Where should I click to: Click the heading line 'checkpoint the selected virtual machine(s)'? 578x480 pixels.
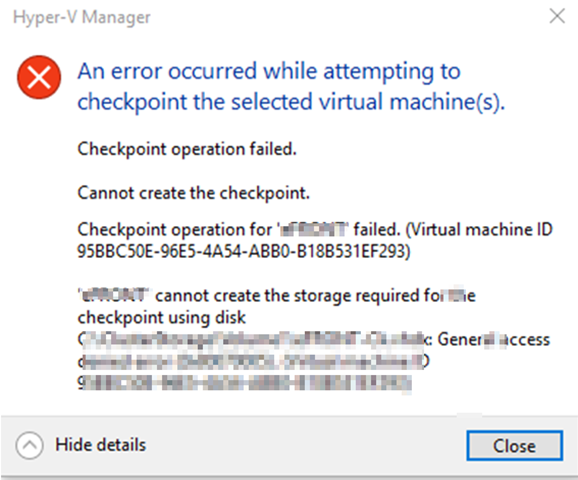[291, 102]
